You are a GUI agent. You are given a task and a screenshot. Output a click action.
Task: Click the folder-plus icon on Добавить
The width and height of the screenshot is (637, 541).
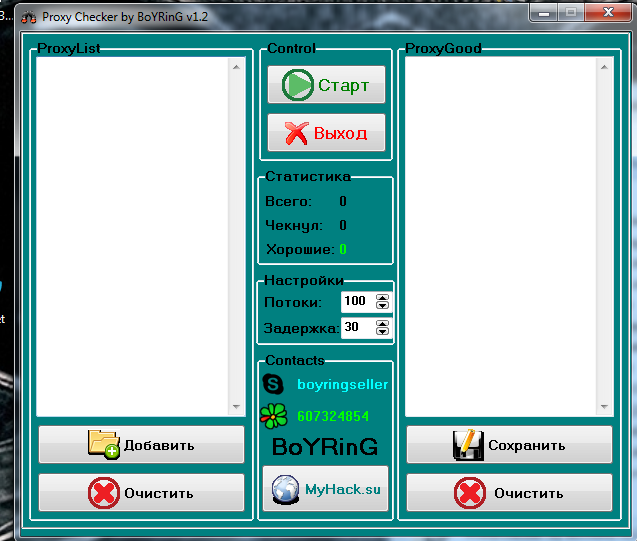[104, 445]
